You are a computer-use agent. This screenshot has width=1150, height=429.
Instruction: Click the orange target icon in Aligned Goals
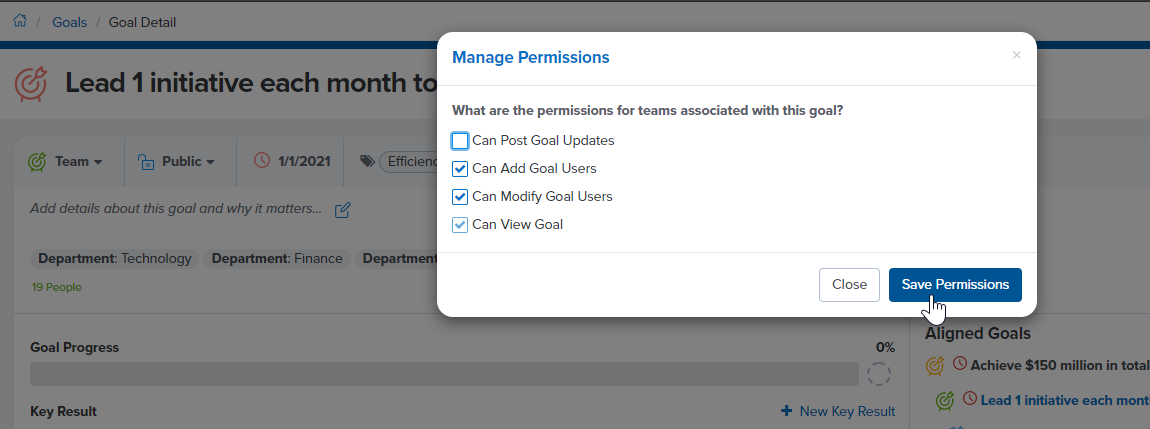pyautogui.click(x=934, y=365)
